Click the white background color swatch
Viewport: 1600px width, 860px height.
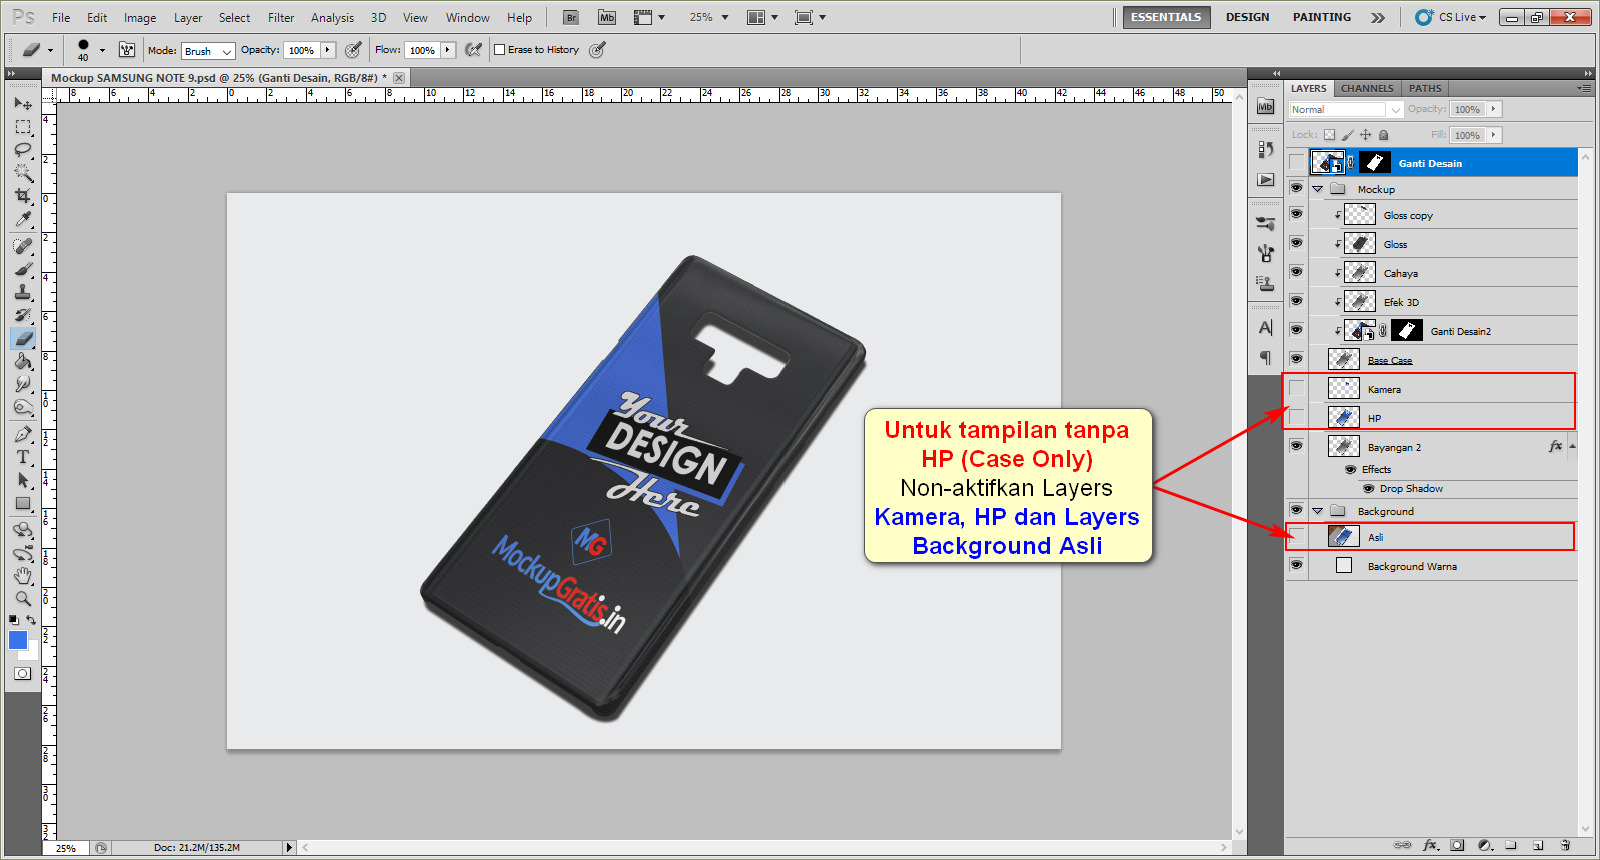33,653
